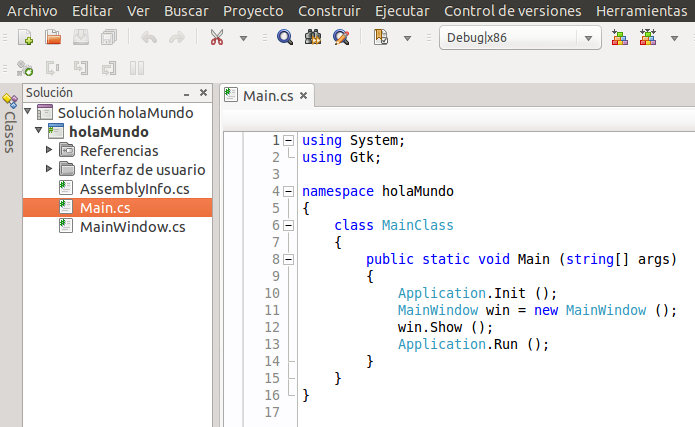The width and height of the screenshot is (695, 427).
Task: Click the AssemblyInfo.cs file icon
Action: 66,188
